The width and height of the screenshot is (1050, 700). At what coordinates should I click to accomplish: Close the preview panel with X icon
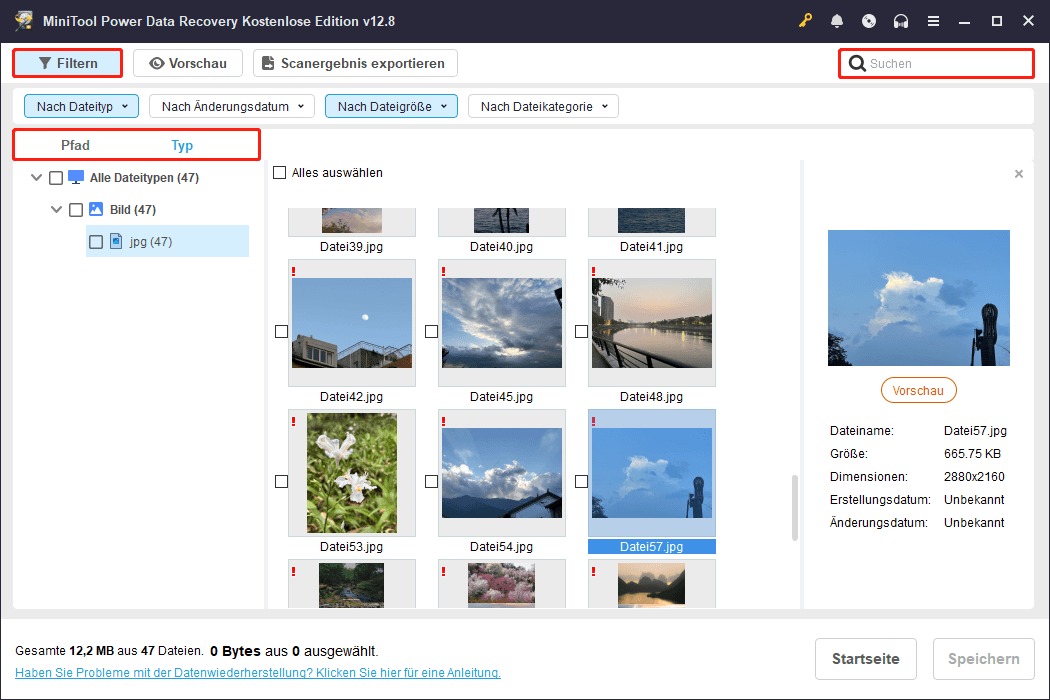tap(1019, 174)
